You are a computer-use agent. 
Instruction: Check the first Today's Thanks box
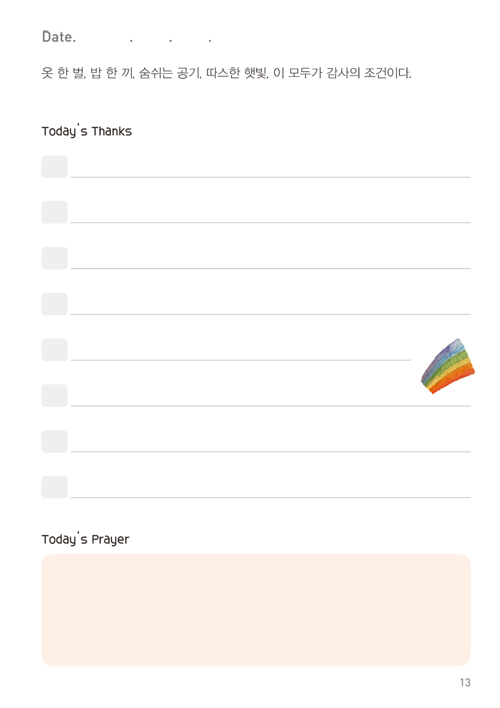(x=55, y=167)
